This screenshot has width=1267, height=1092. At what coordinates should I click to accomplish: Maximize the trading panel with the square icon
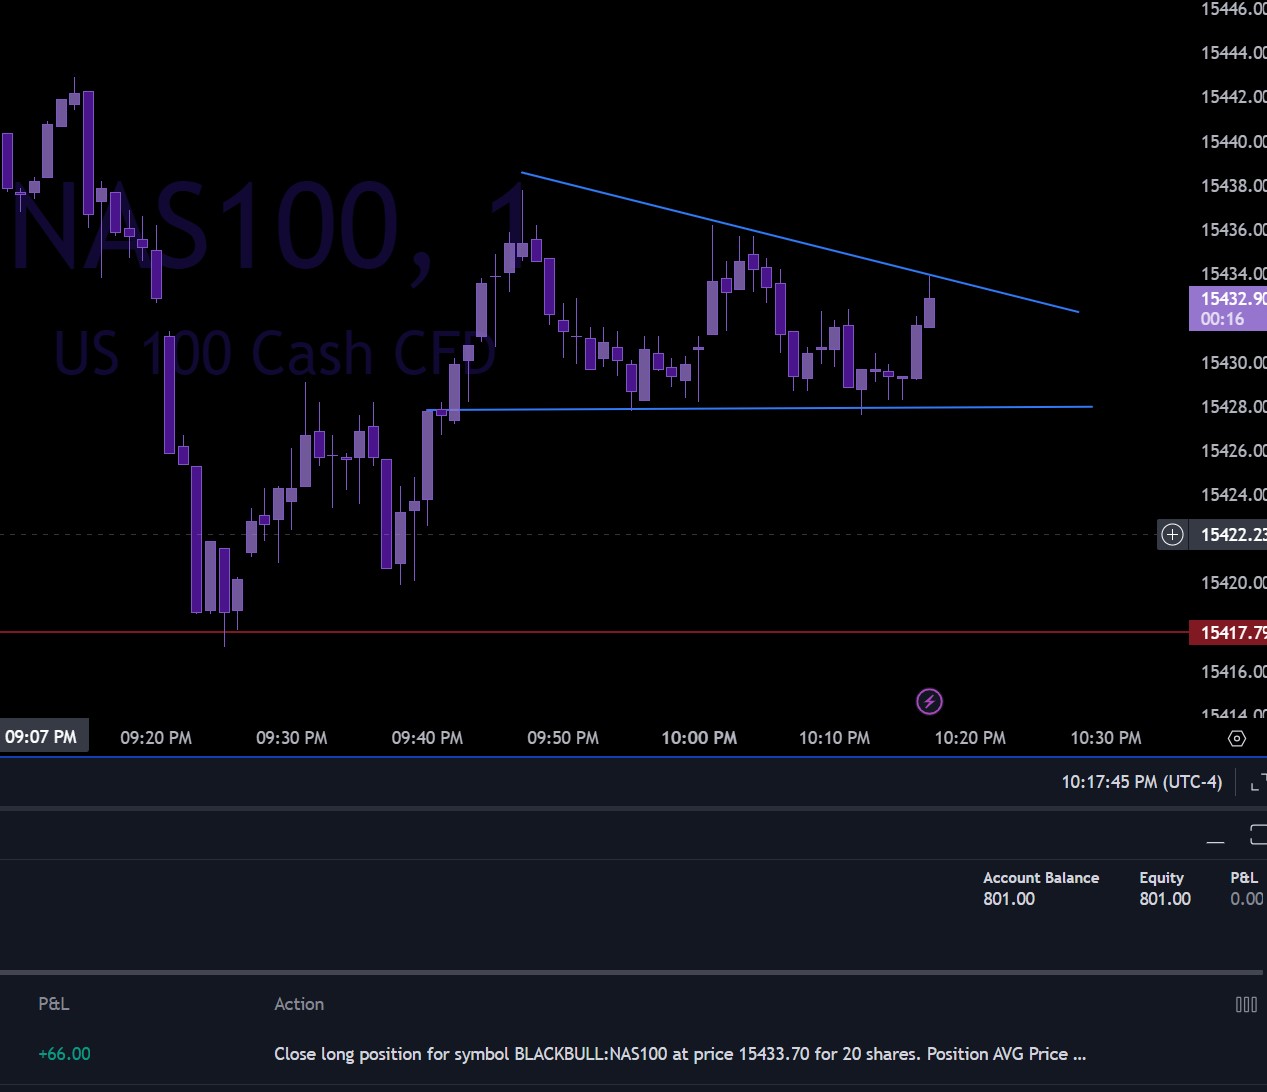[1258, 835]
